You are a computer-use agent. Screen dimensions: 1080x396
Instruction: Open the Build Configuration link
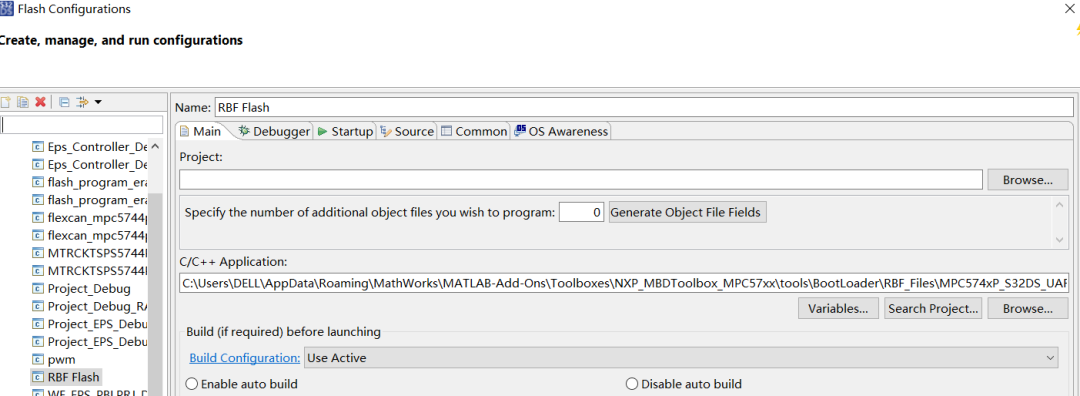[245, 358]
